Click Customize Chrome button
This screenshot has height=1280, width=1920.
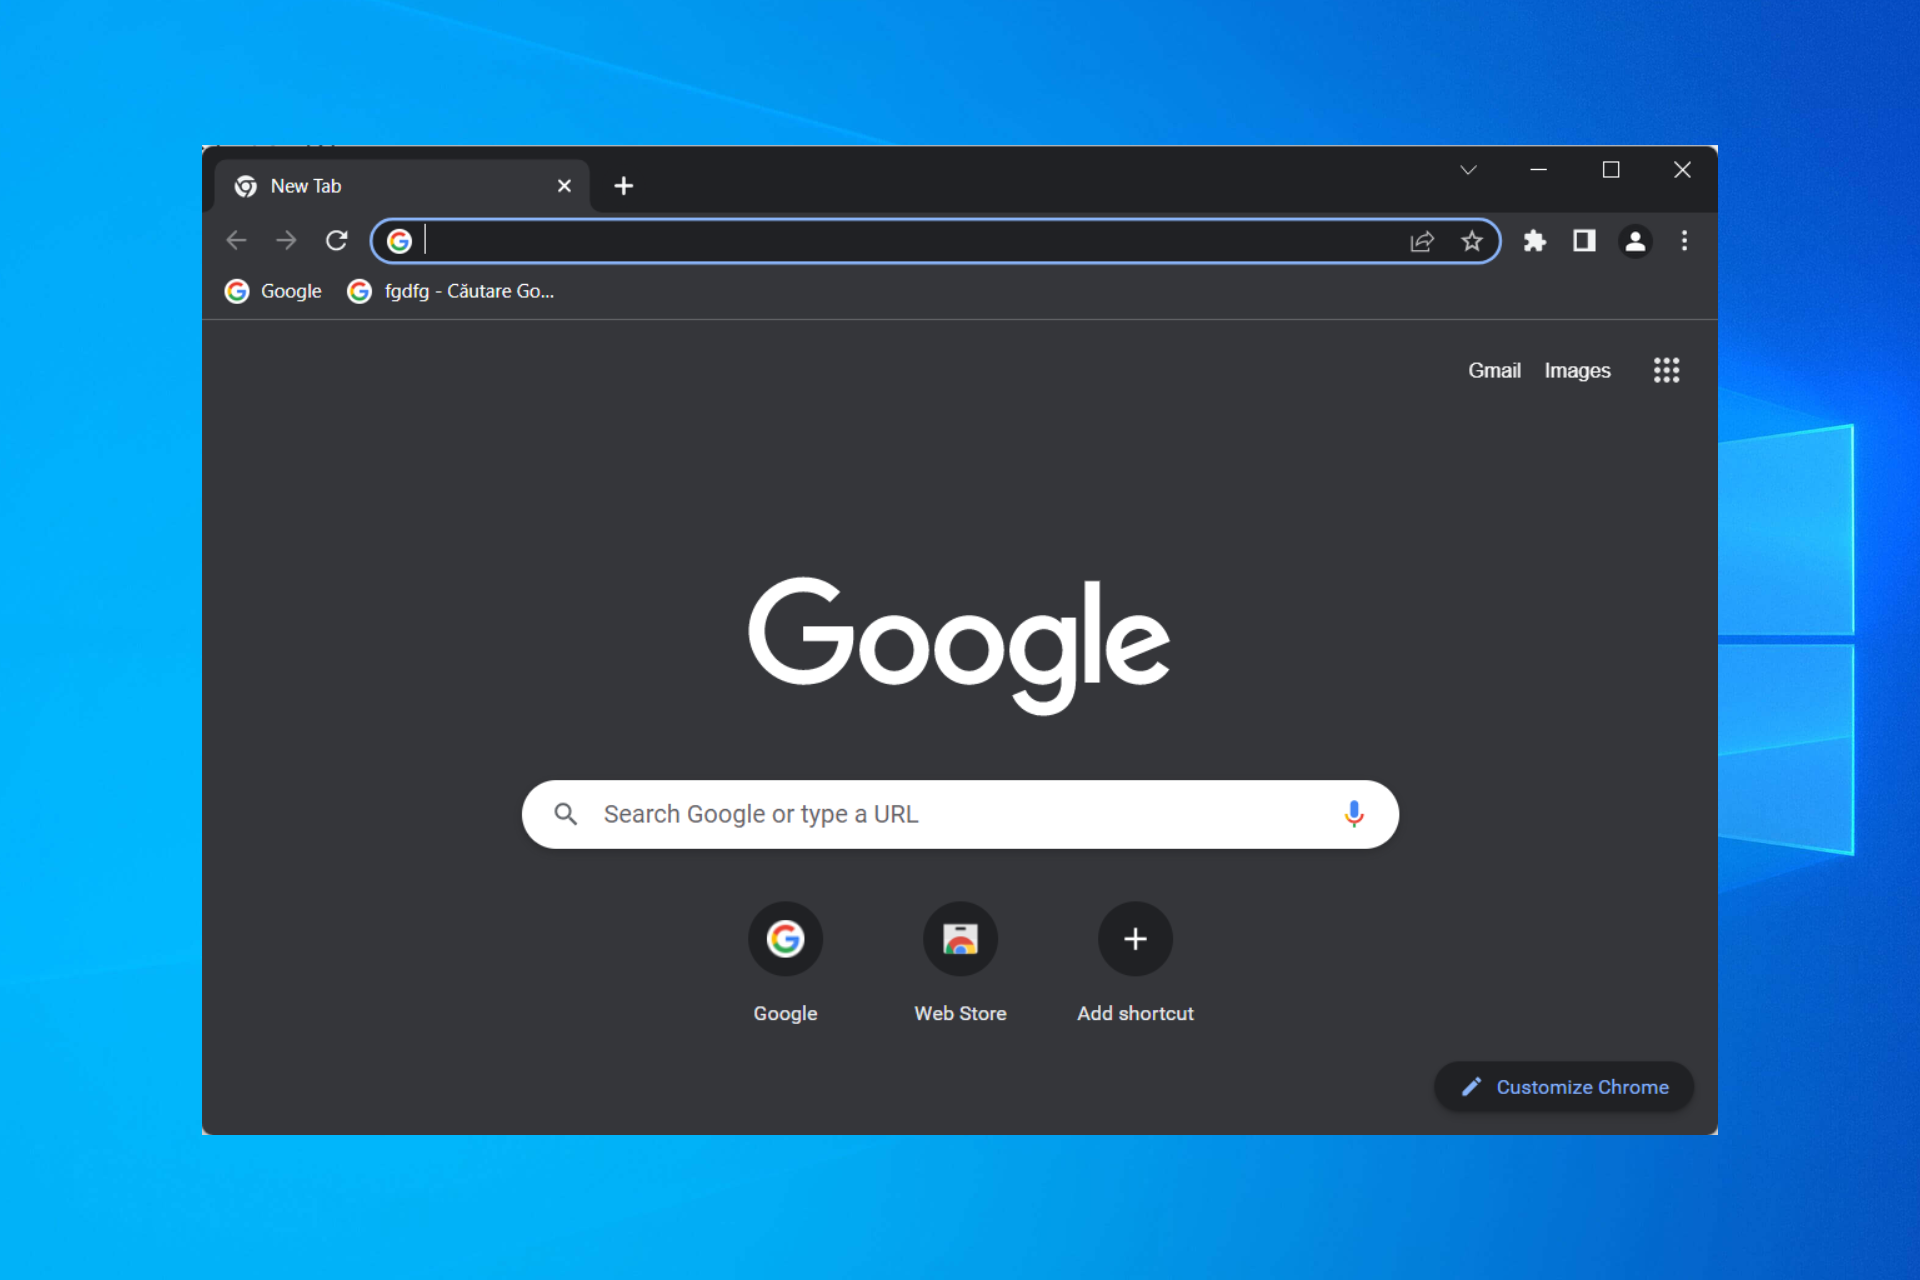[x=1564, y=1087]
